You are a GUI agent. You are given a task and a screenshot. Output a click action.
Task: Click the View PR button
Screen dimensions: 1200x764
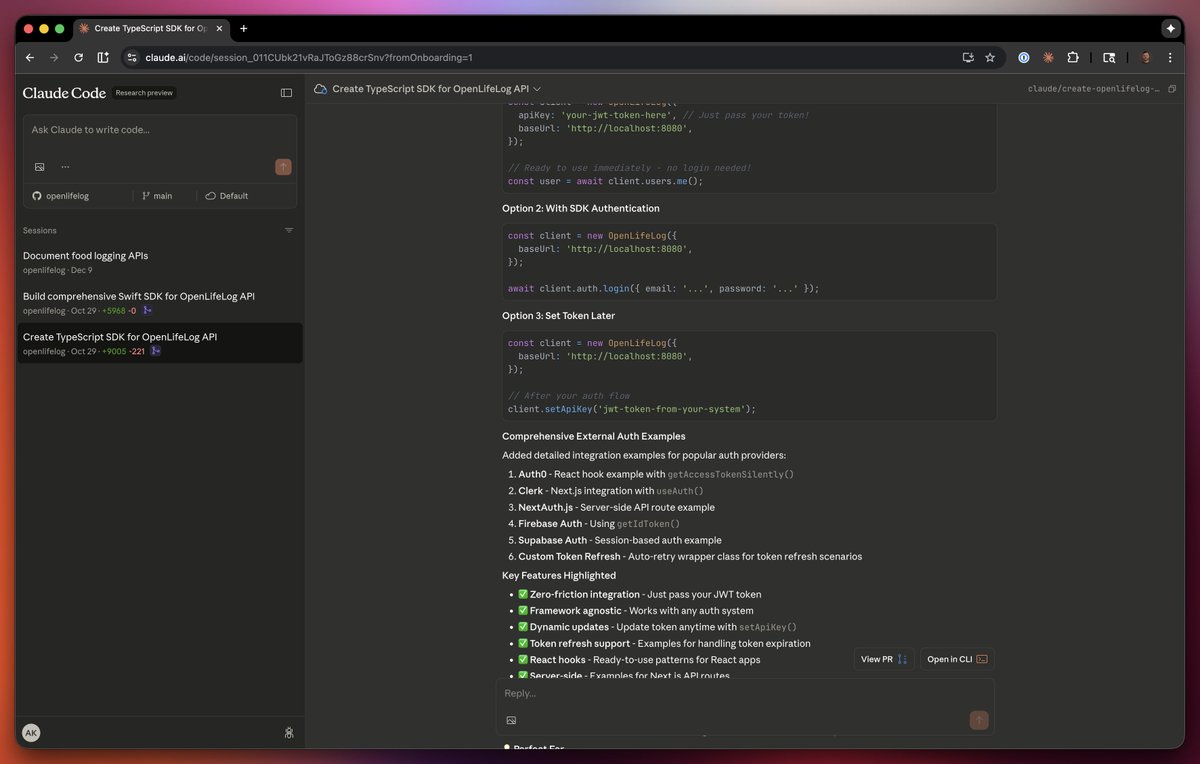(x=884, y=659)
